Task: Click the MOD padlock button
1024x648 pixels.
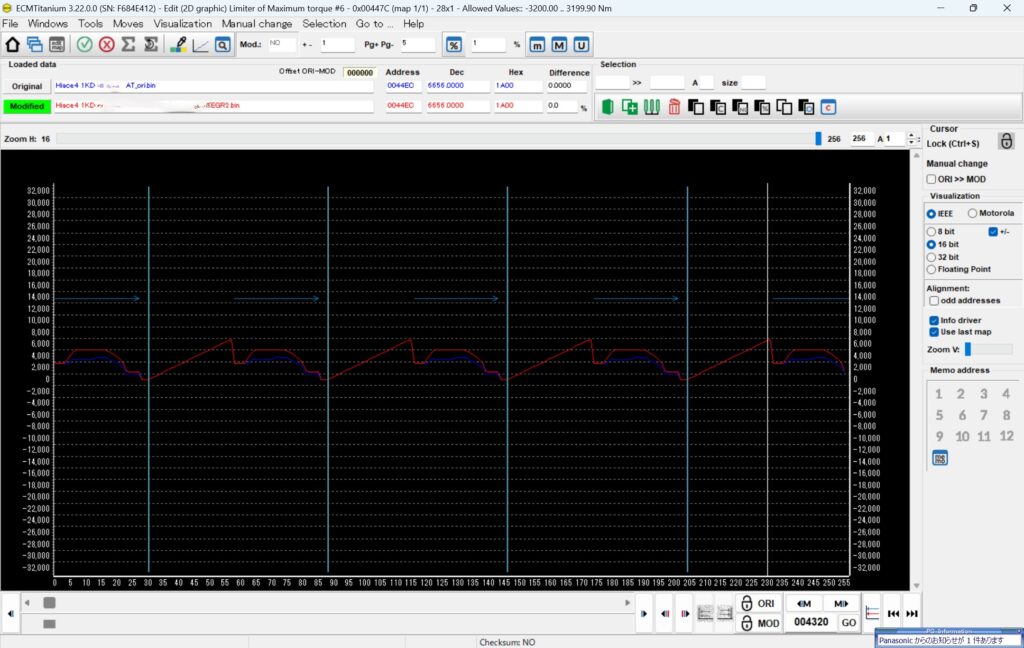Action: (x=759, y=623)
